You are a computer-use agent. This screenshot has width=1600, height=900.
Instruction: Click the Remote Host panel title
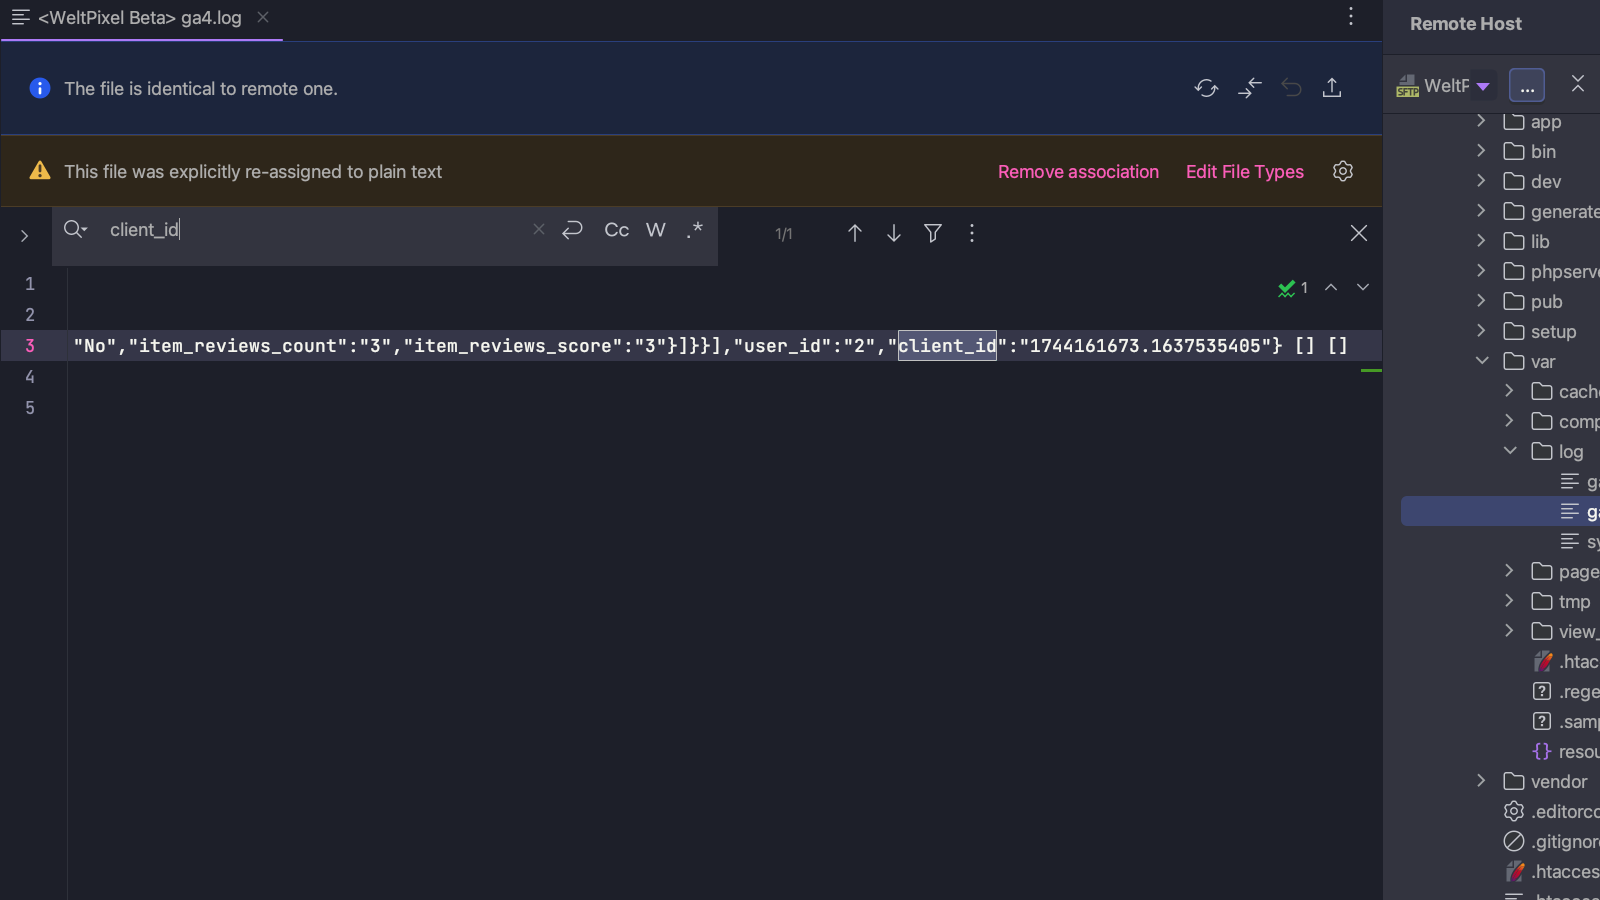click(x=1466, y=23)
